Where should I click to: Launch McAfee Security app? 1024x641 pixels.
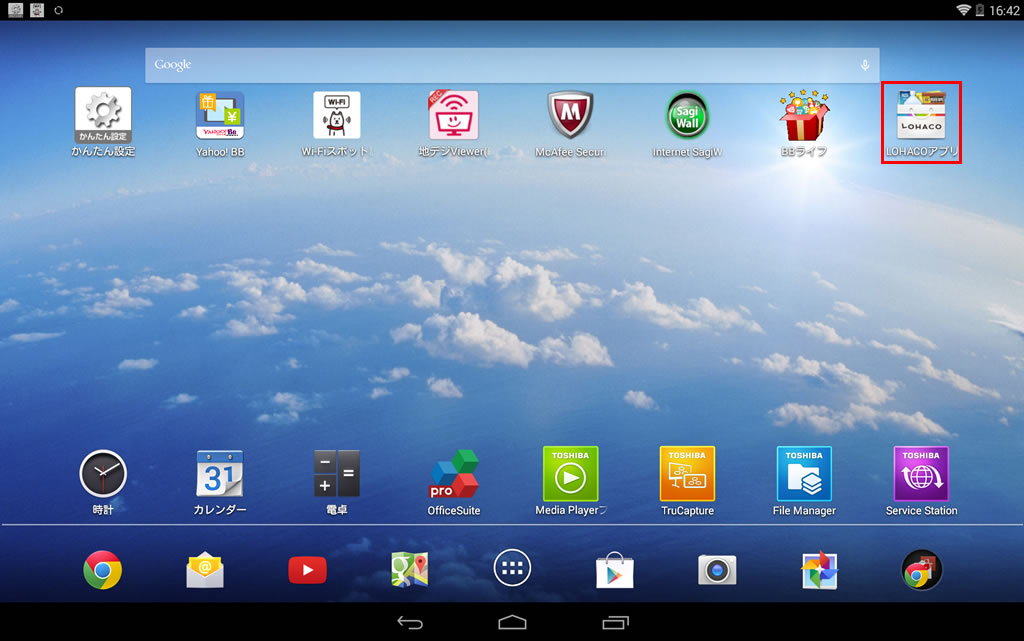571,116
